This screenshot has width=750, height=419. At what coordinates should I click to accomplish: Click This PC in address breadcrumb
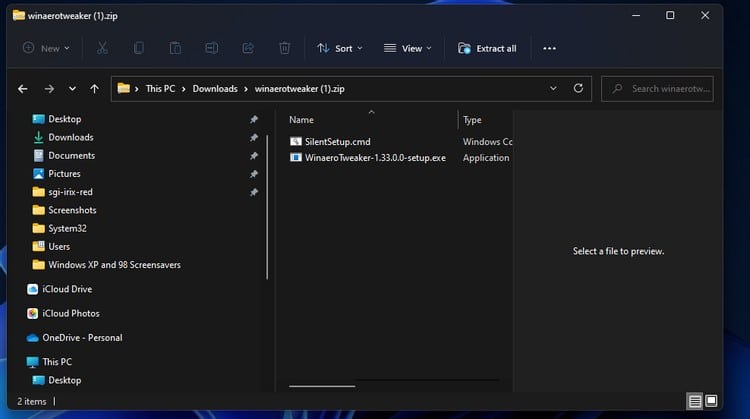point(160,89)
